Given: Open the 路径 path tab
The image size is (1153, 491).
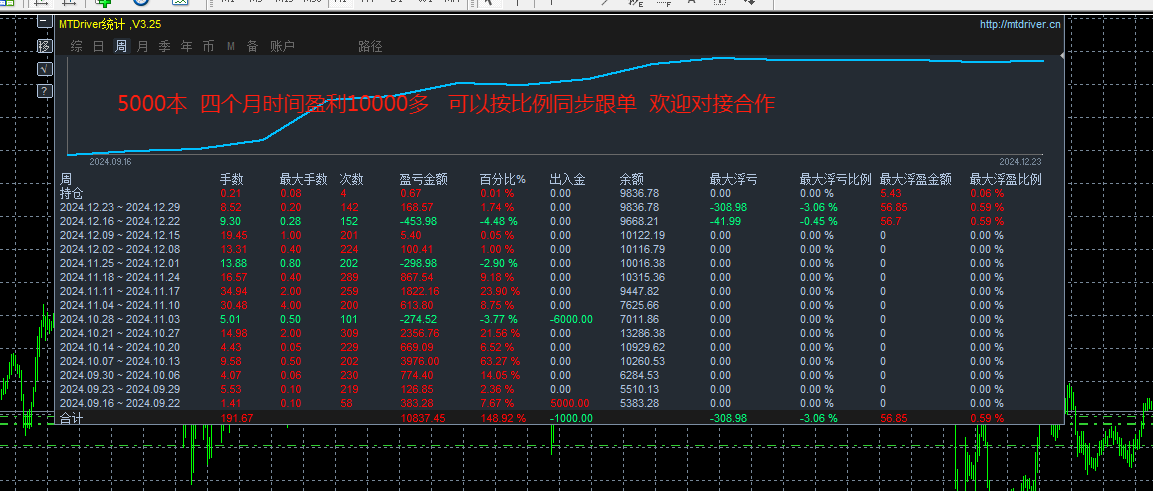Looking at the screenshot, I should 371,46.
